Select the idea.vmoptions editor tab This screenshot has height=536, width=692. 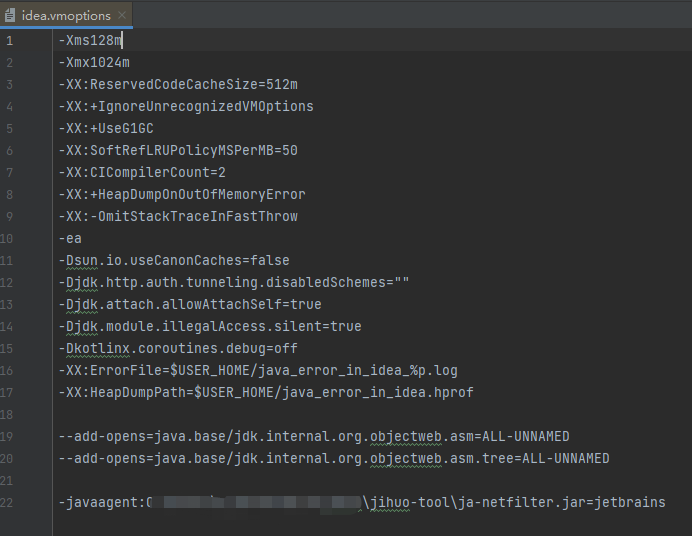click(x=66, y=15)
